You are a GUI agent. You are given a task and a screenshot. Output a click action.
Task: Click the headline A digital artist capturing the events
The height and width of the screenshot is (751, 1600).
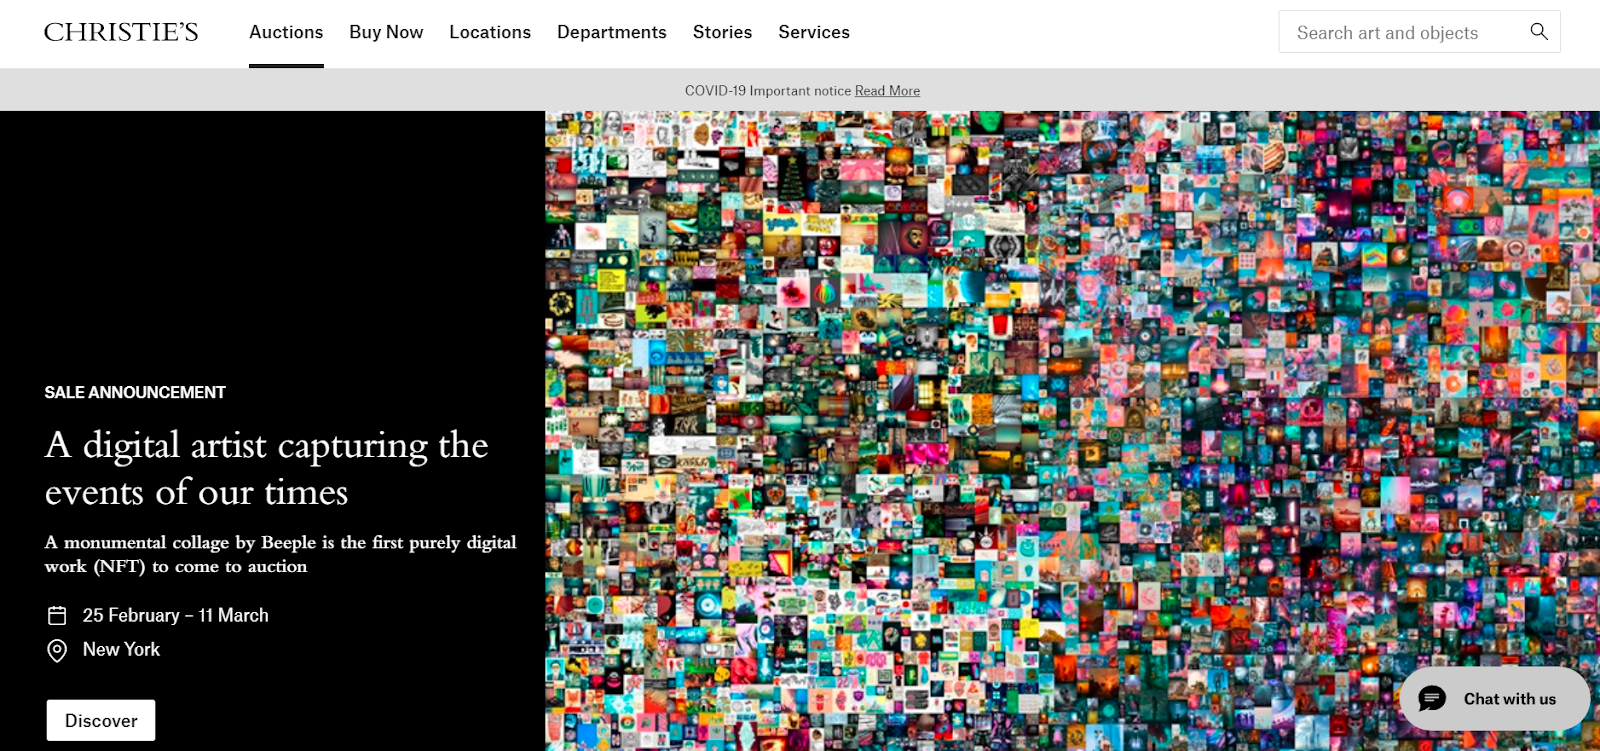coord(267,468)
